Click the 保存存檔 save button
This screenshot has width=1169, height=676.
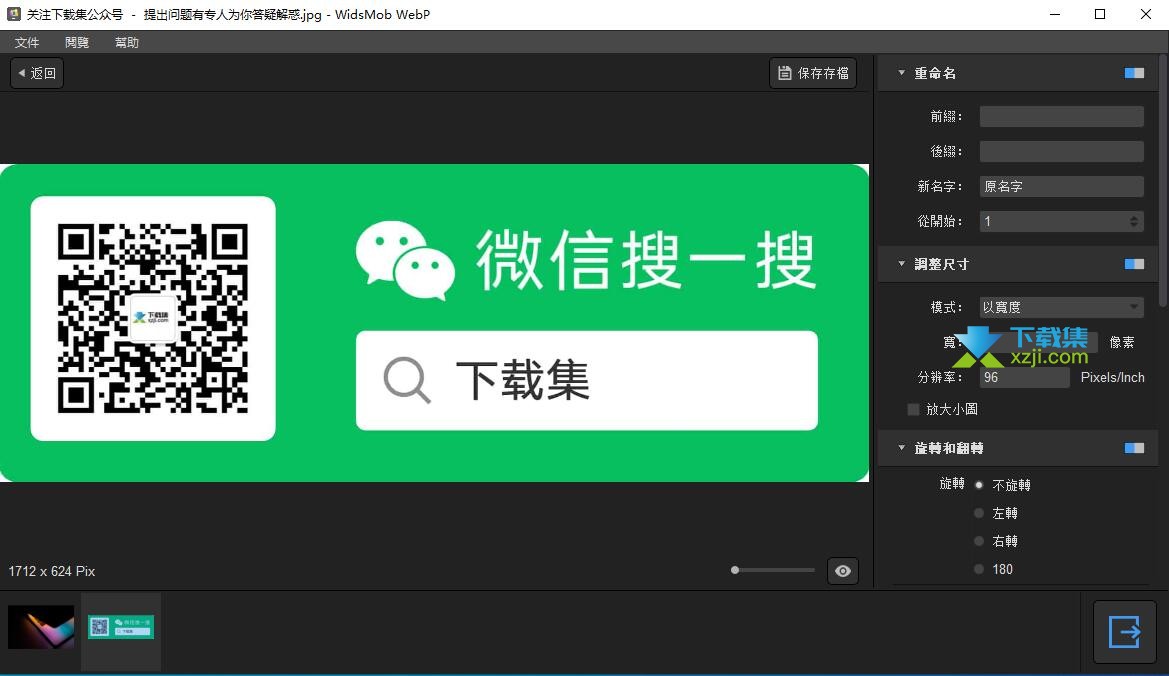tap(813, 73)
